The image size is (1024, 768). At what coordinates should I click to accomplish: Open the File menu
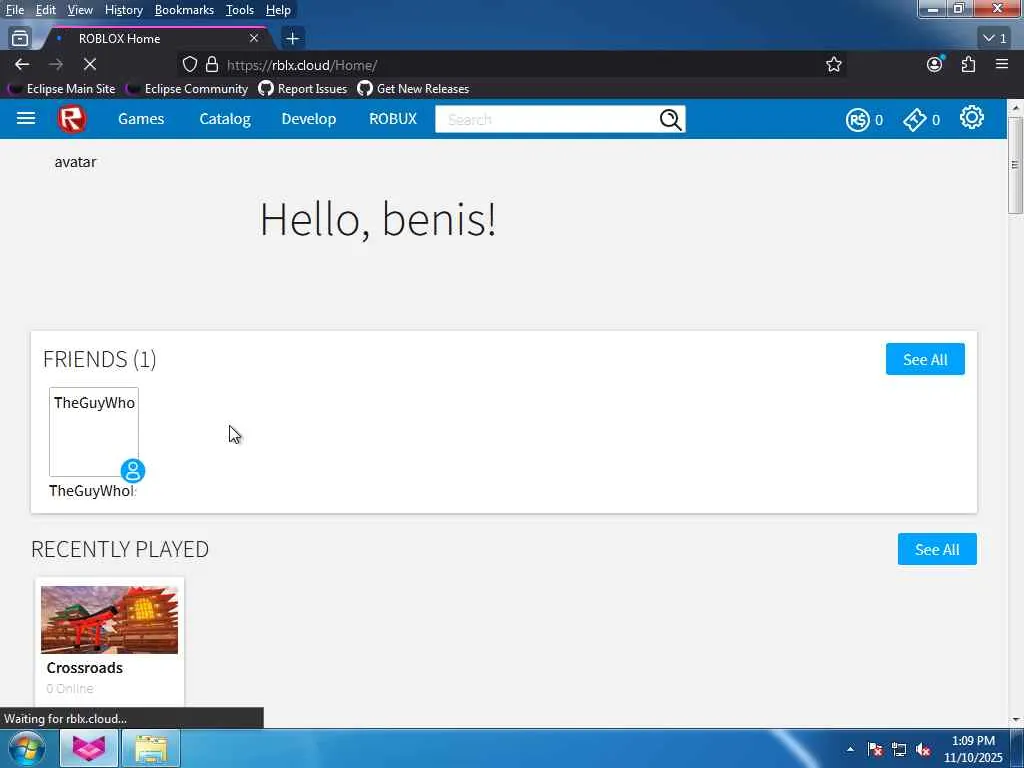tap(14, 10)
